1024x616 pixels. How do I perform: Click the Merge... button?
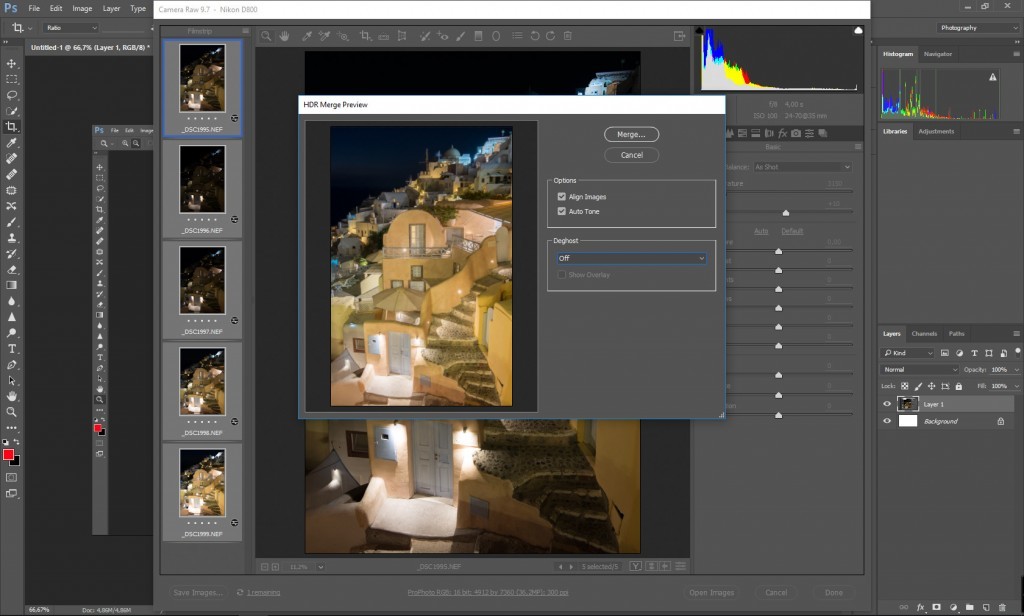point(631,134)
